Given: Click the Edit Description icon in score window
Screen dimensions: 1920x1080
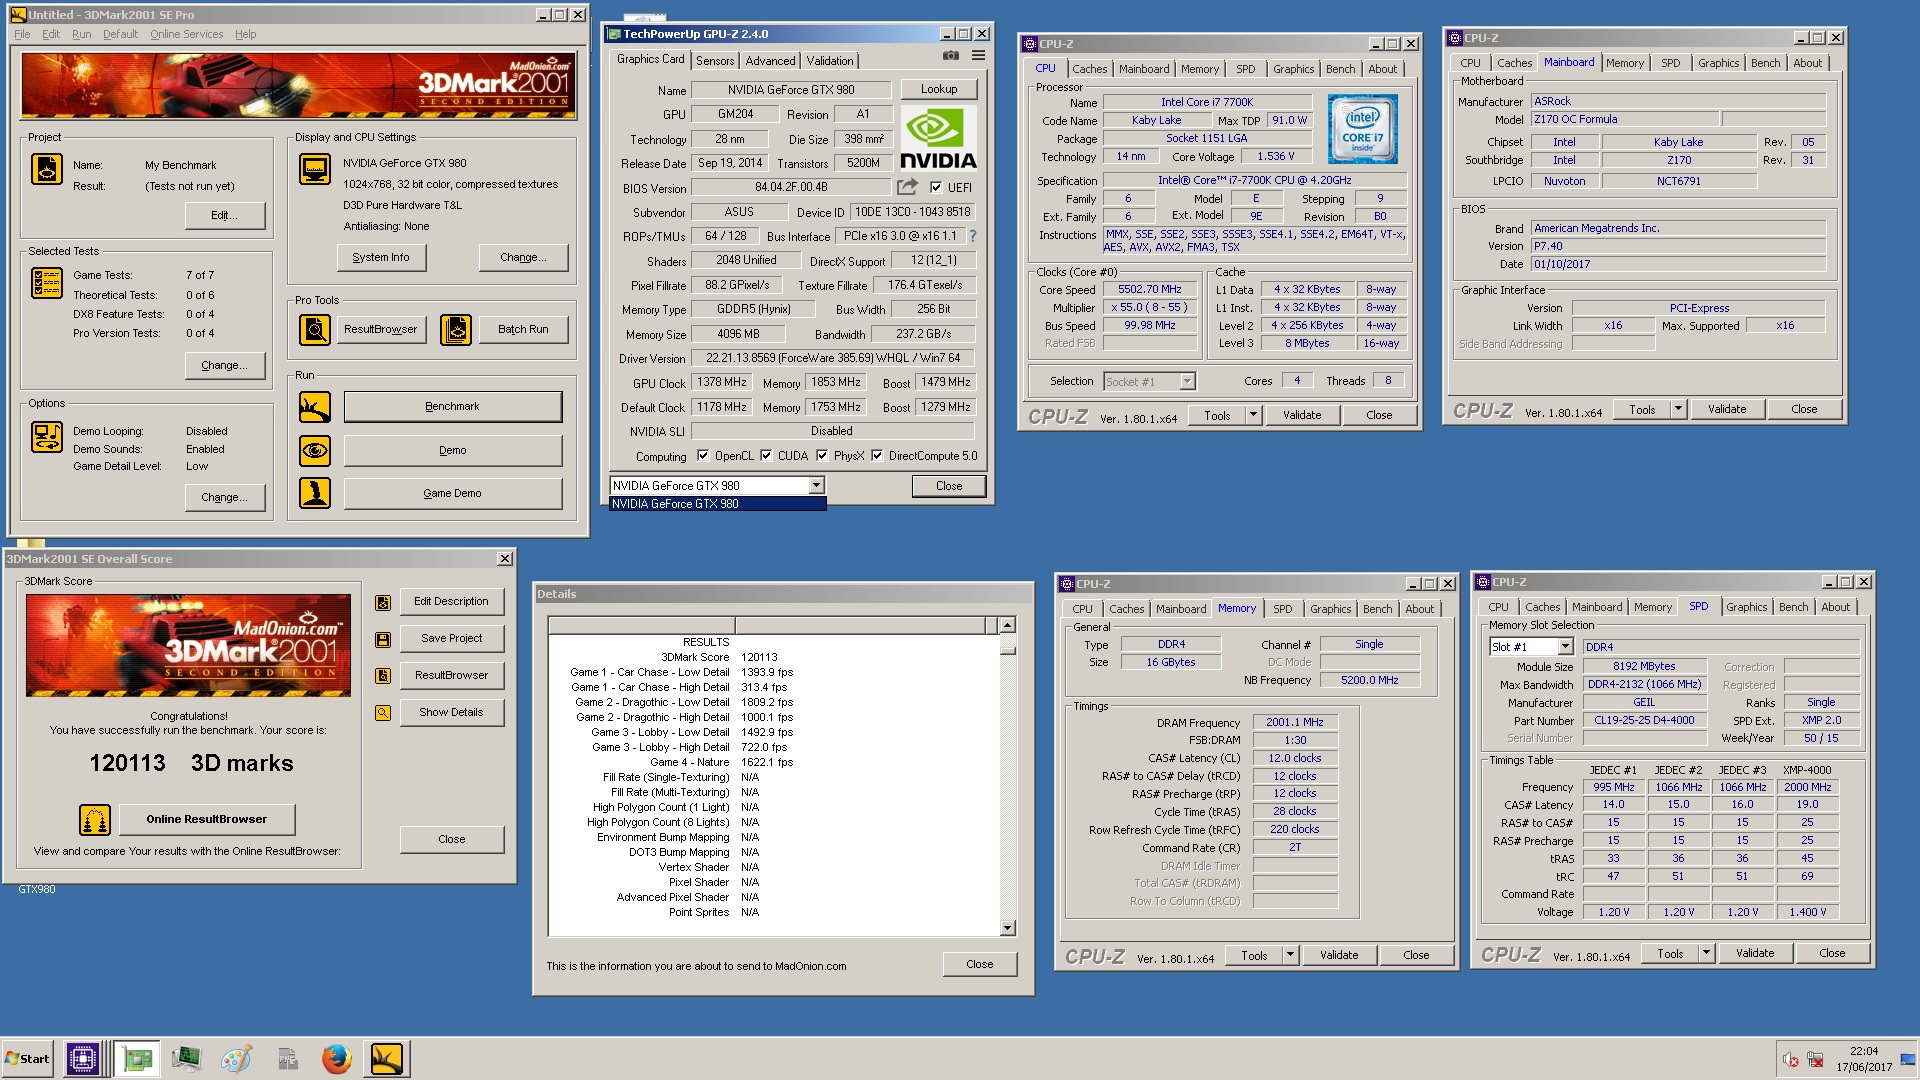Looking at the screenshot, I should 383,602.
